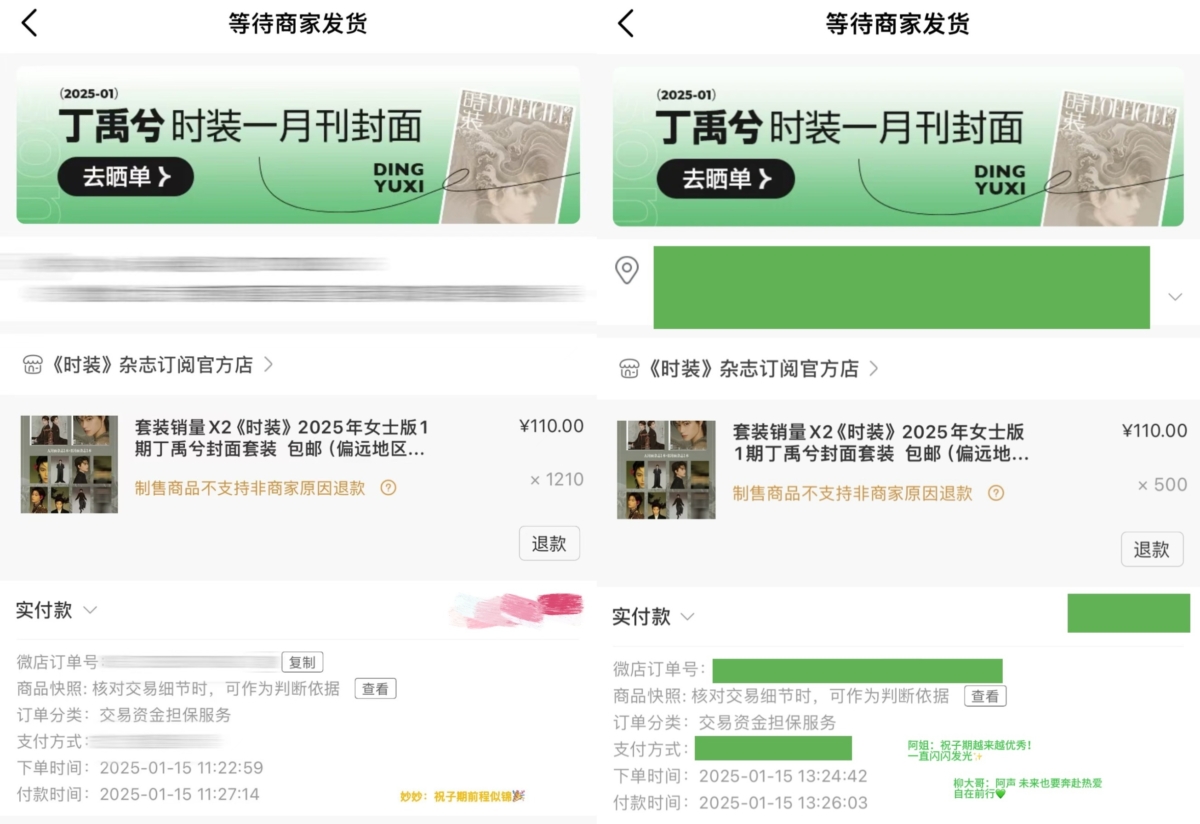The height and width of the screenshot is (824, 1200).
Task: Copy the 微店订单号 with the 复制 button
Action: [302, 662]
